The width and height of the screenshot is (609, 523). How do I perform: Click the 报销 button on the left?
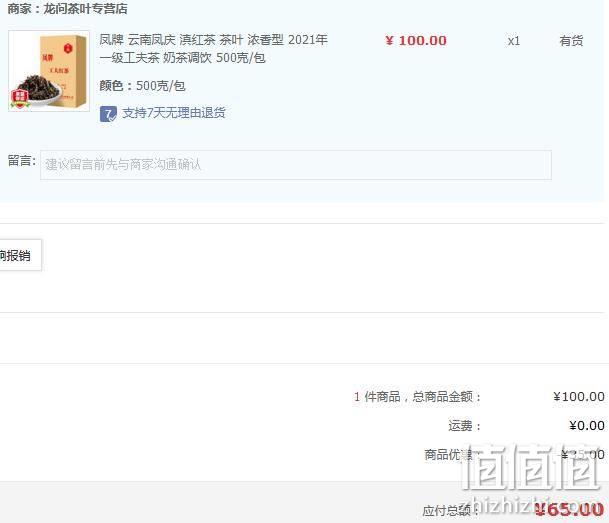20,255
